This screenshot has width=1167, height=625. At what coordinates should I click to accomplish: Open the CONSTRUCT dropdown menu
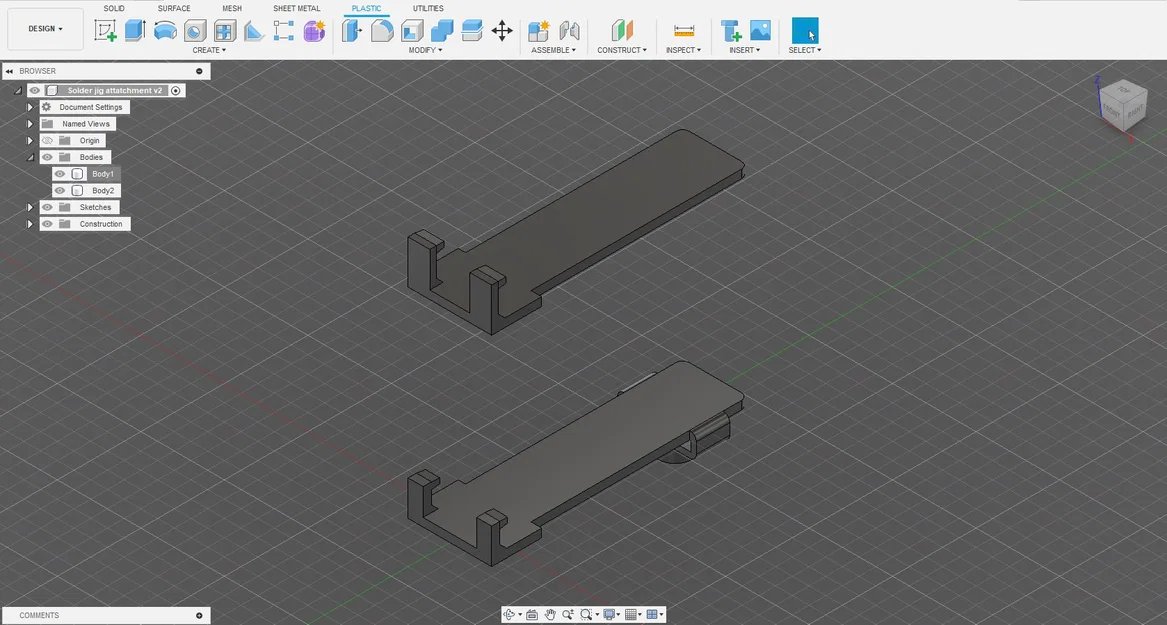(621, 50)
